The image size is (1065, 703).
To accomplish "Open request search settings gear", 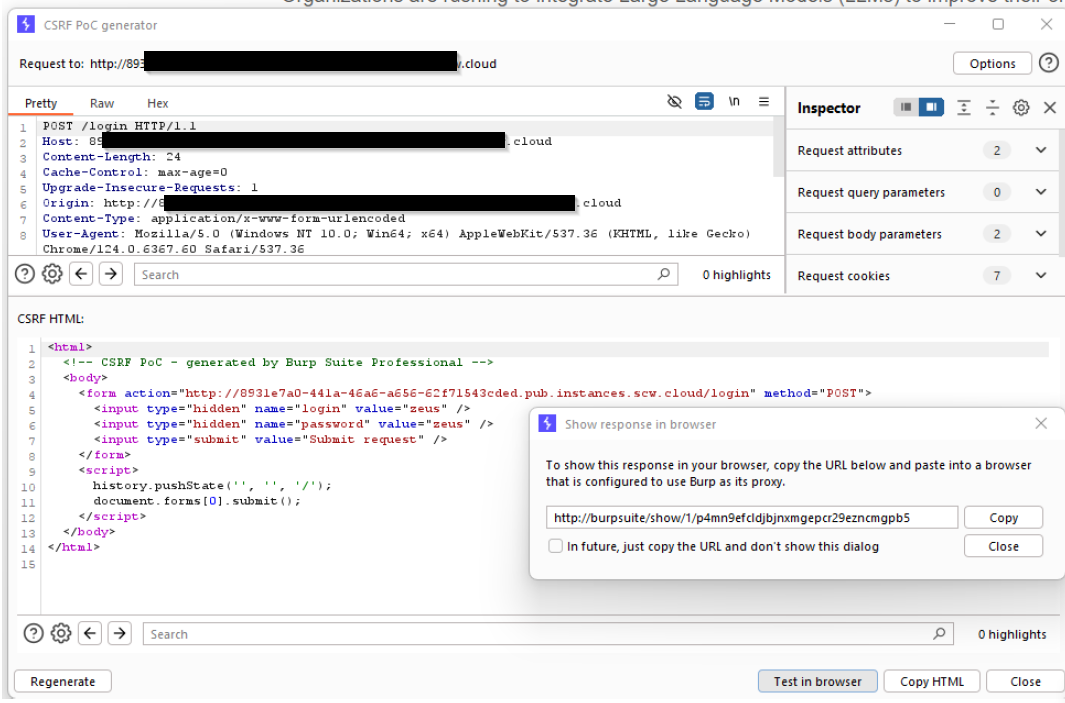I will pos(52,274).
